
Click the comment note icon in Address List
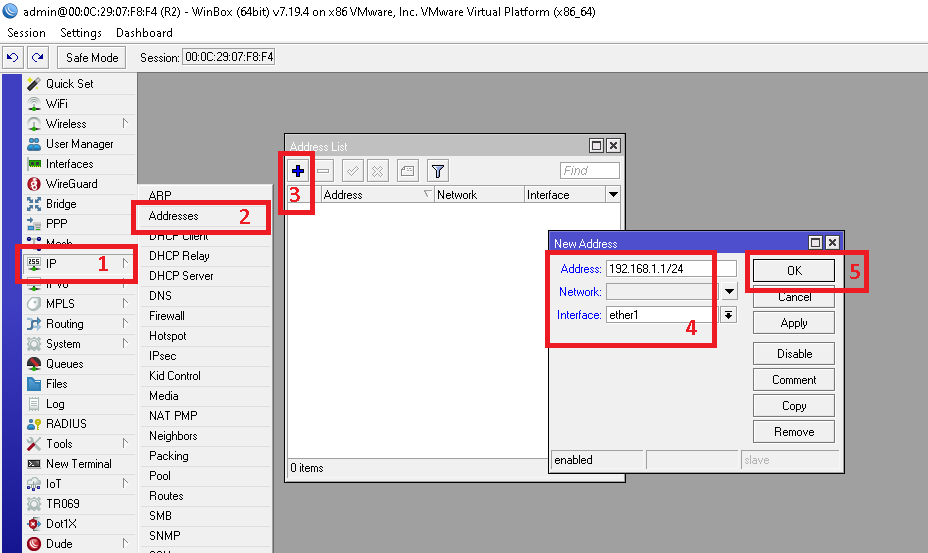407,170
